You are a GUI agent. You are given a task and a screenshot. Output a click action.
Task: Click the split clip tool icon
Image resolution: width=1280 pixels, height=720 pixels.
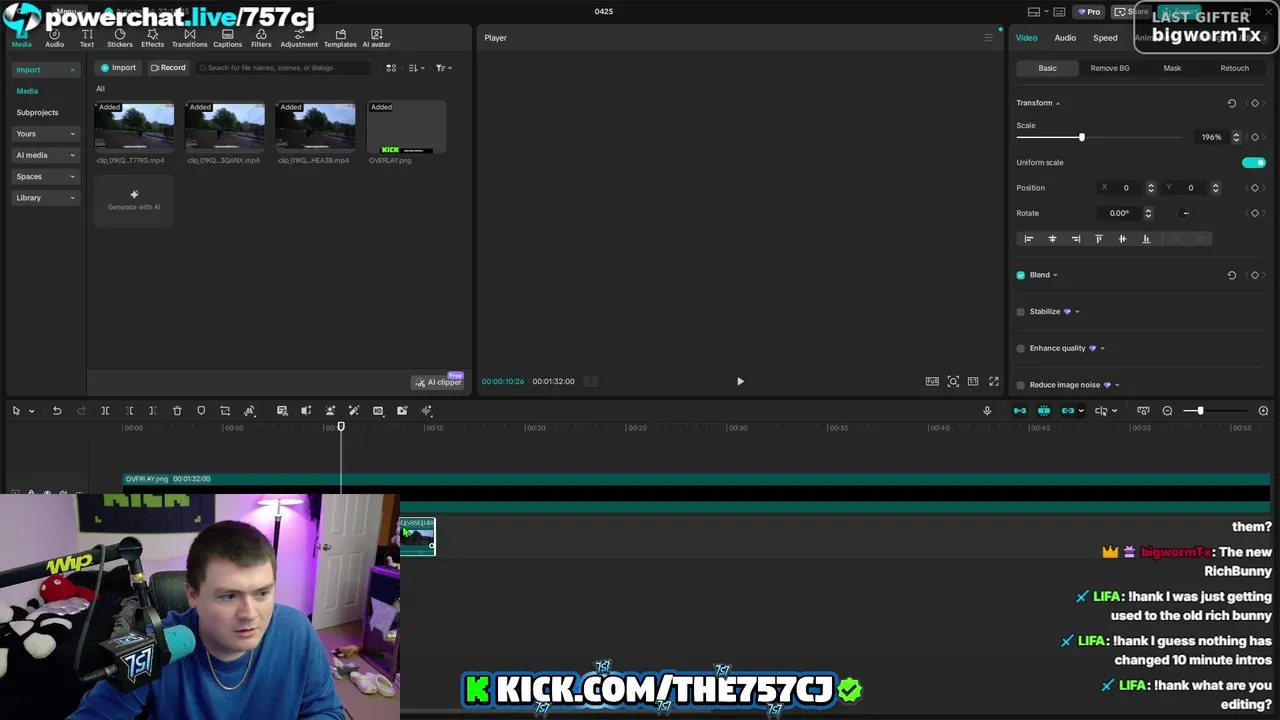click(x=105, y=411)
